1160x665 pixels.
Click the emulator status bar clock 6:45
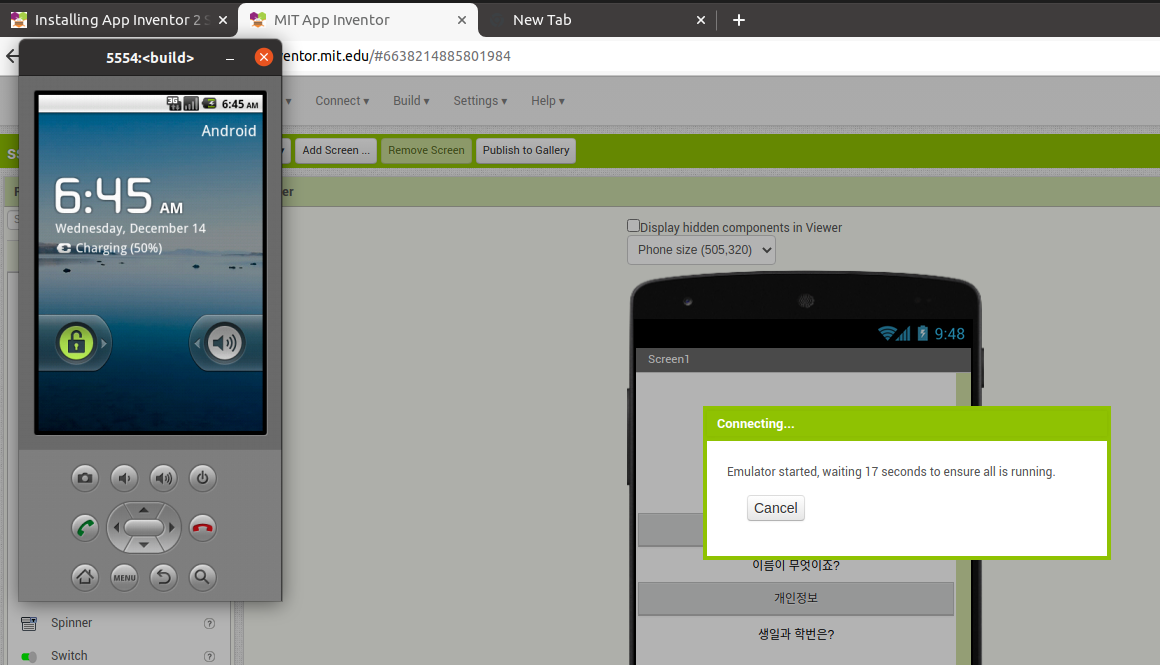tap(240, 104)
